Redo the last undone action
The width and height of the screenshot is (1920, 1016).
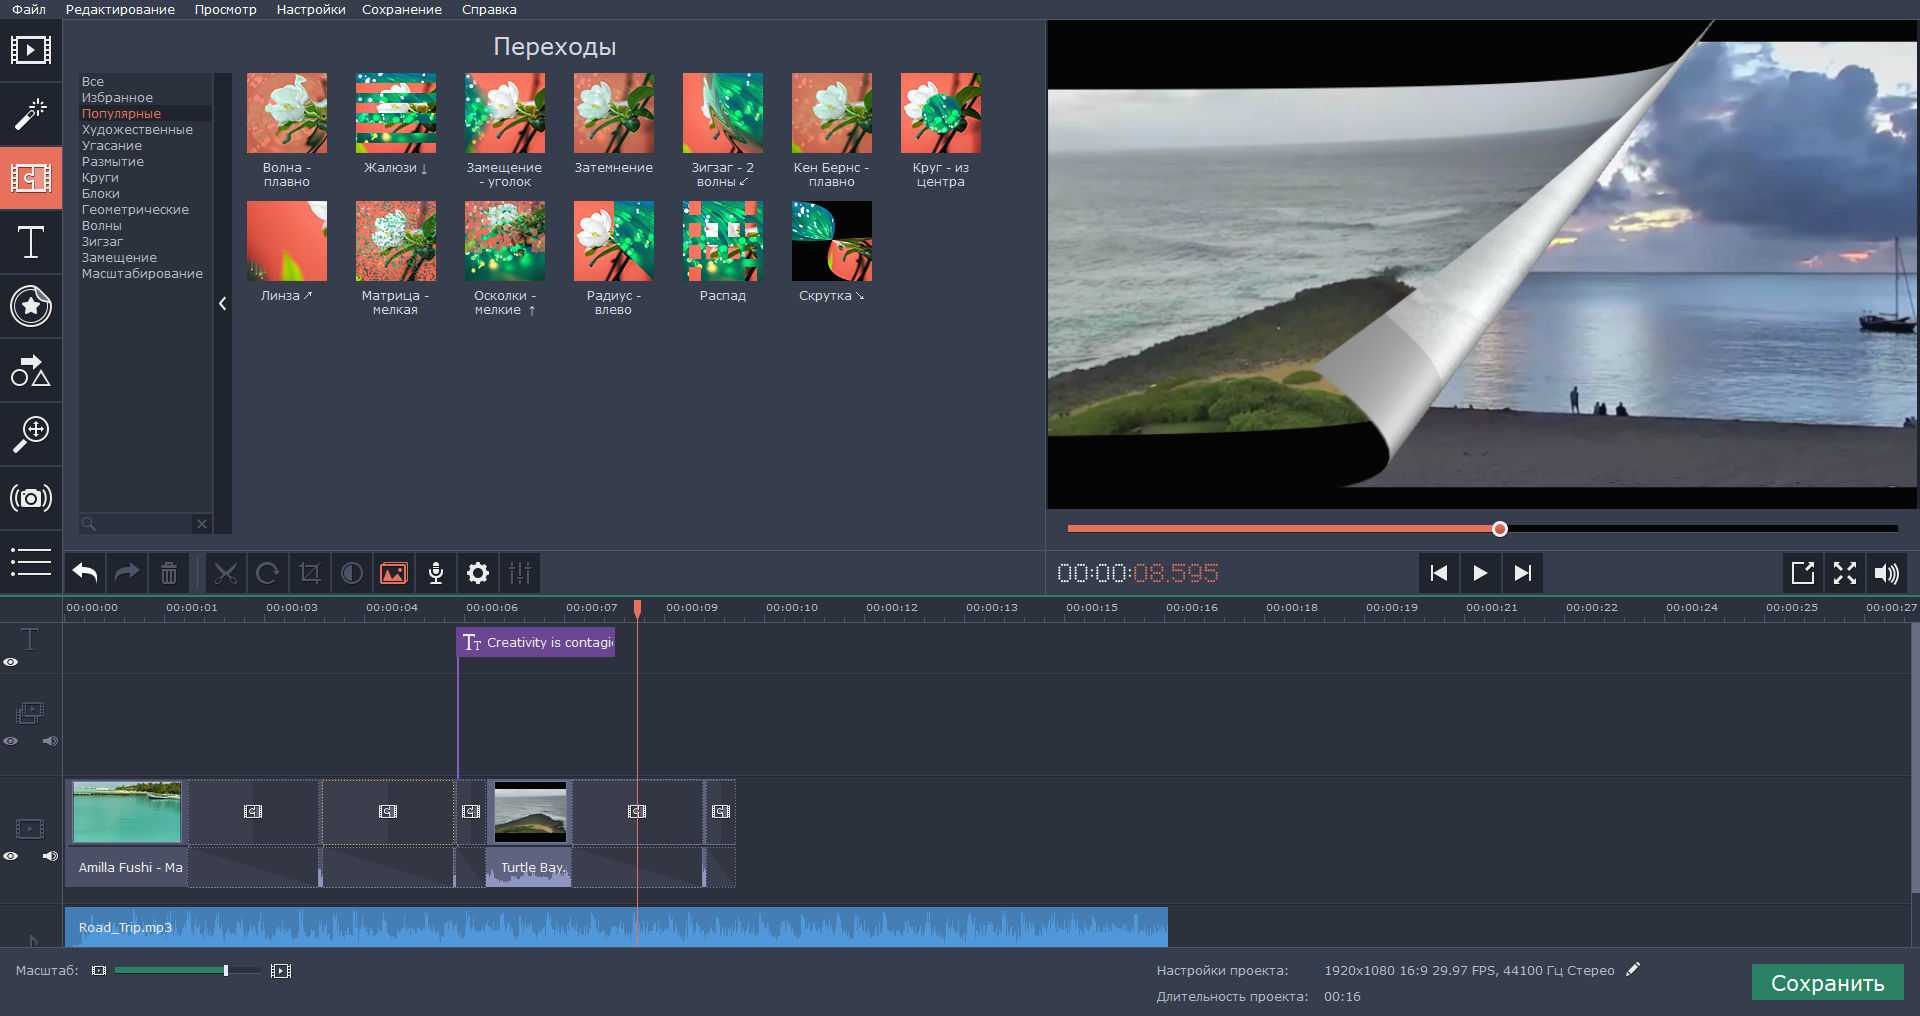point(127,573)
